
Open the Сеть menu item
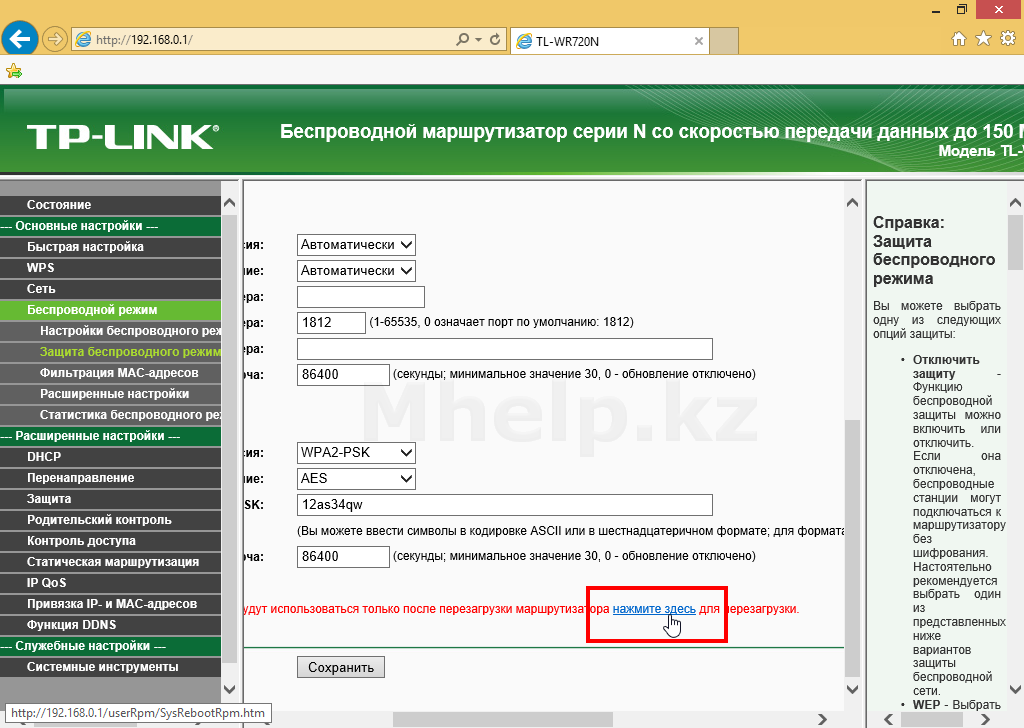point(110,289)
